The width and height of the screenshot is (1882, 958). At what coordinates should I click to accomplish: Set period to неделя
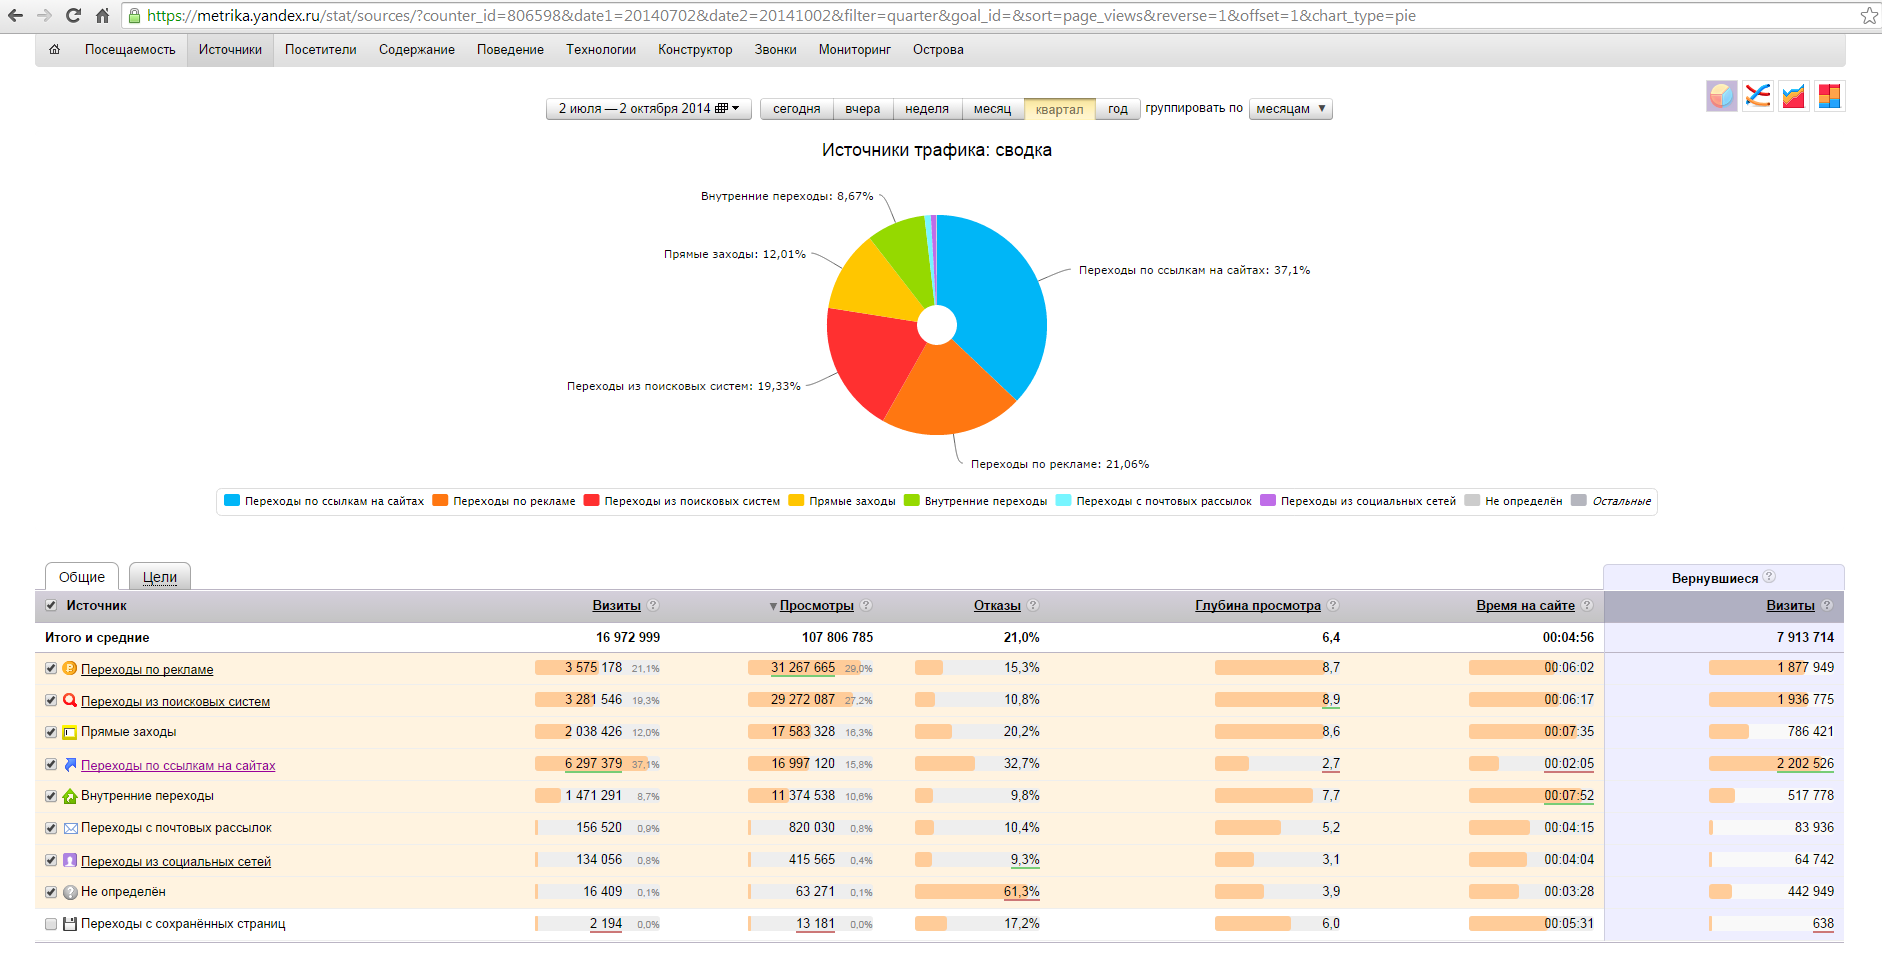[927, 108]
